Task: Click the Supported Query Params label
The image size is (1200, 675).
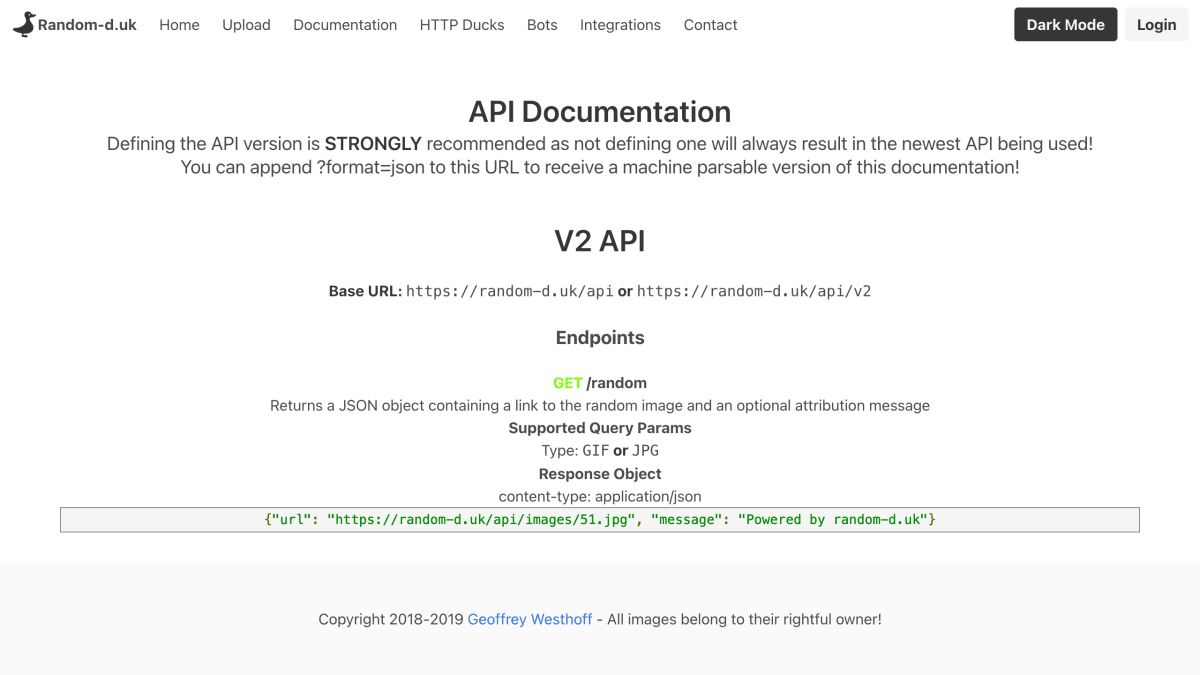Action: 600,428
